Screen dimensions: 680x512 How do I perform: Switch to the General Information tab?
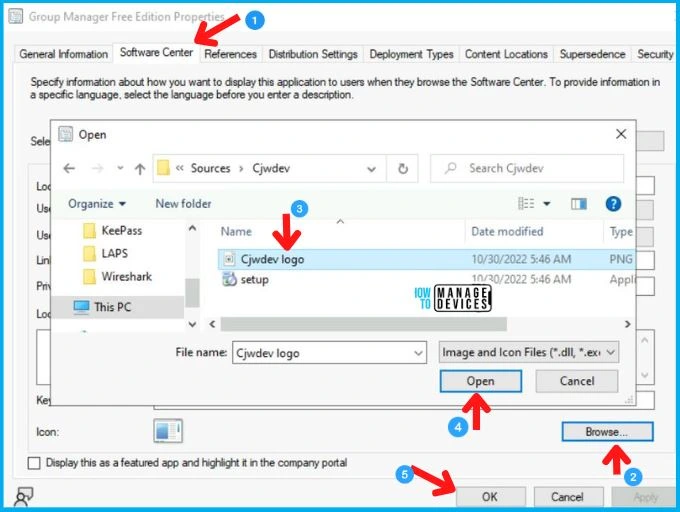(64, 54)
